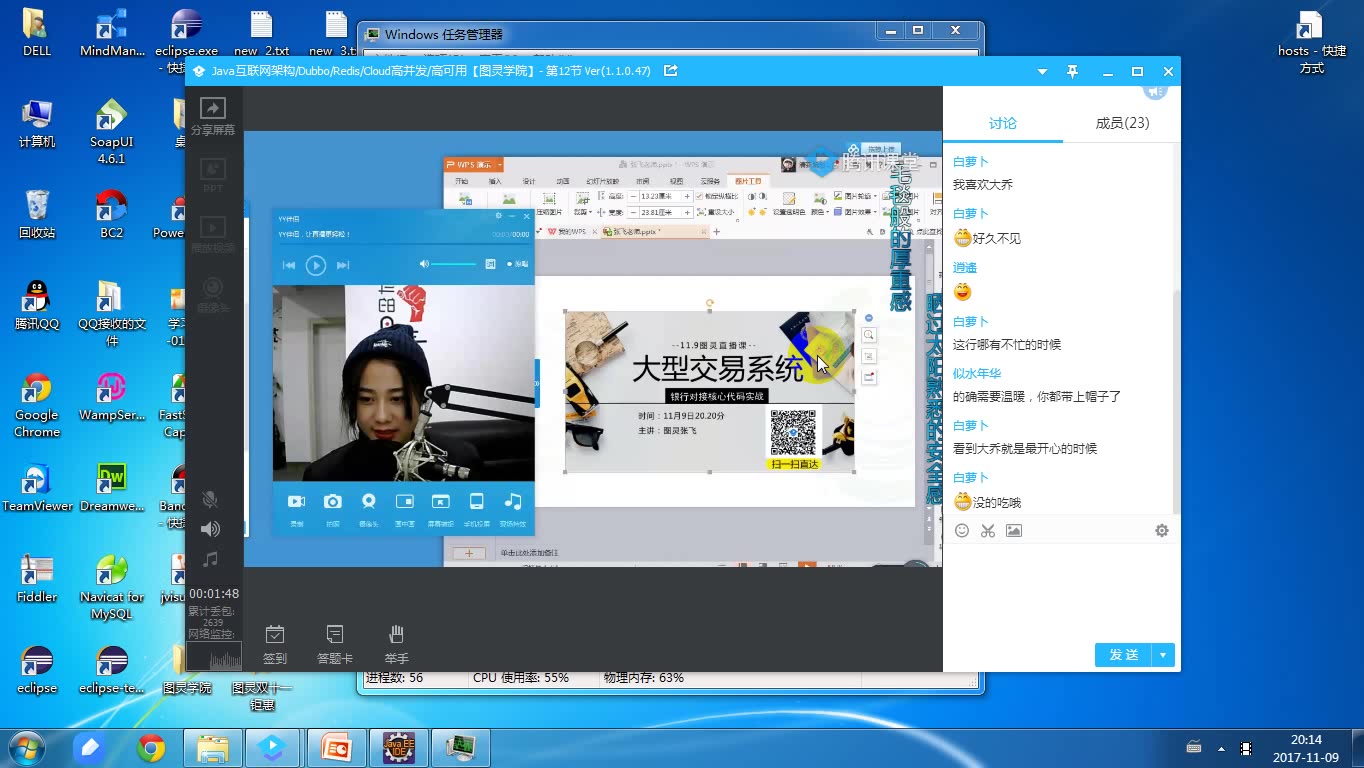Show hidden tray icons arrow

pos(1221,748)
